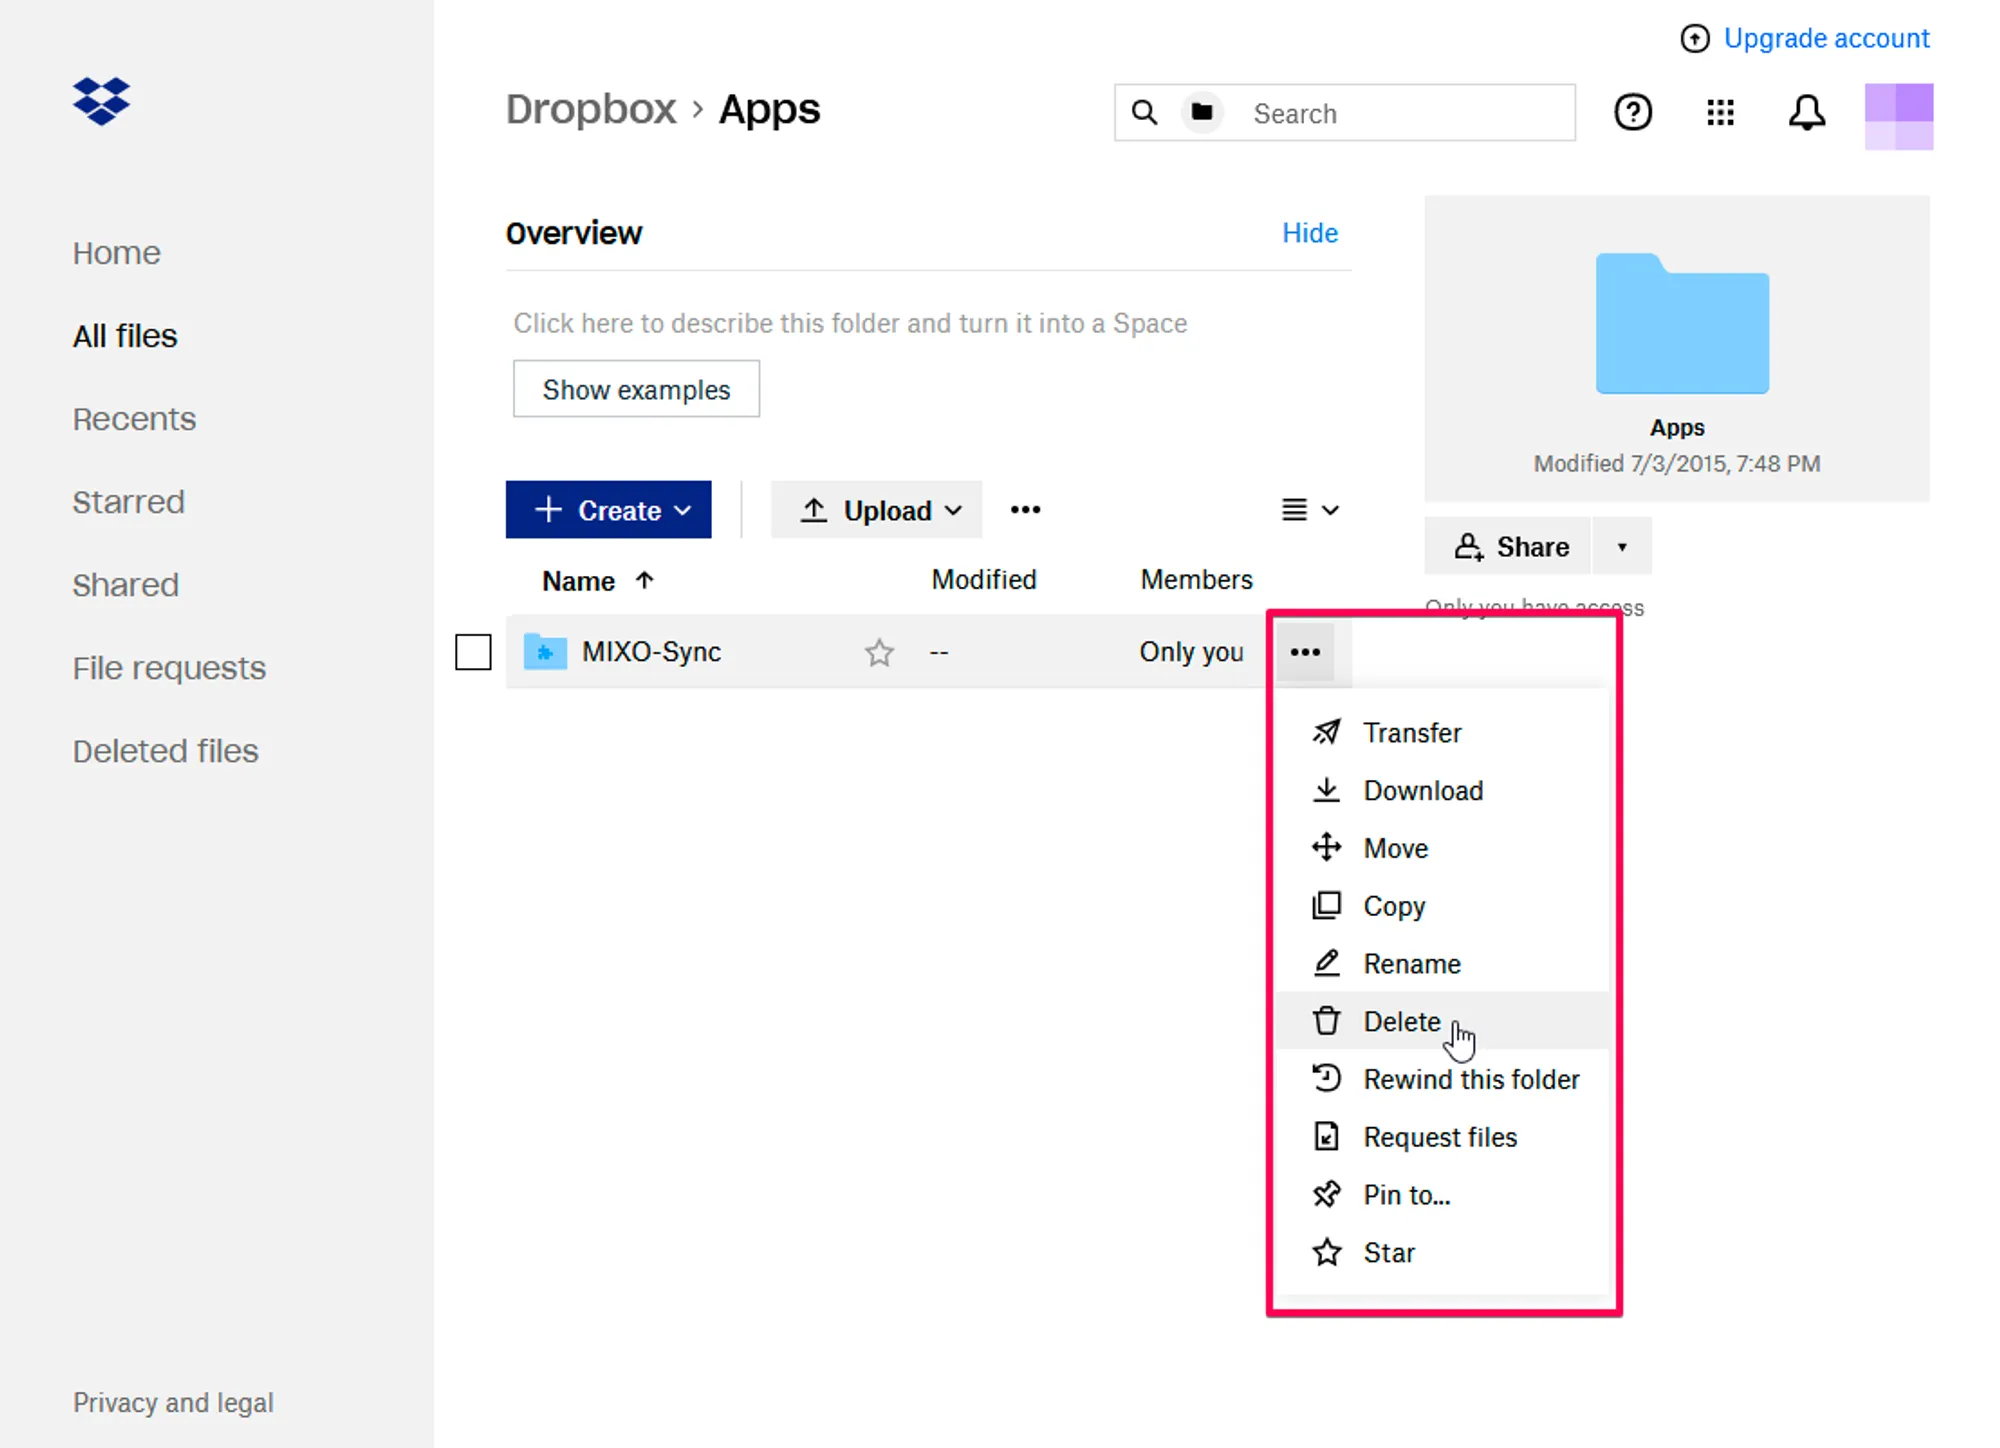
Task: Click the MIXO-Sync row's three-dot button
Action: click(1304, 652)
